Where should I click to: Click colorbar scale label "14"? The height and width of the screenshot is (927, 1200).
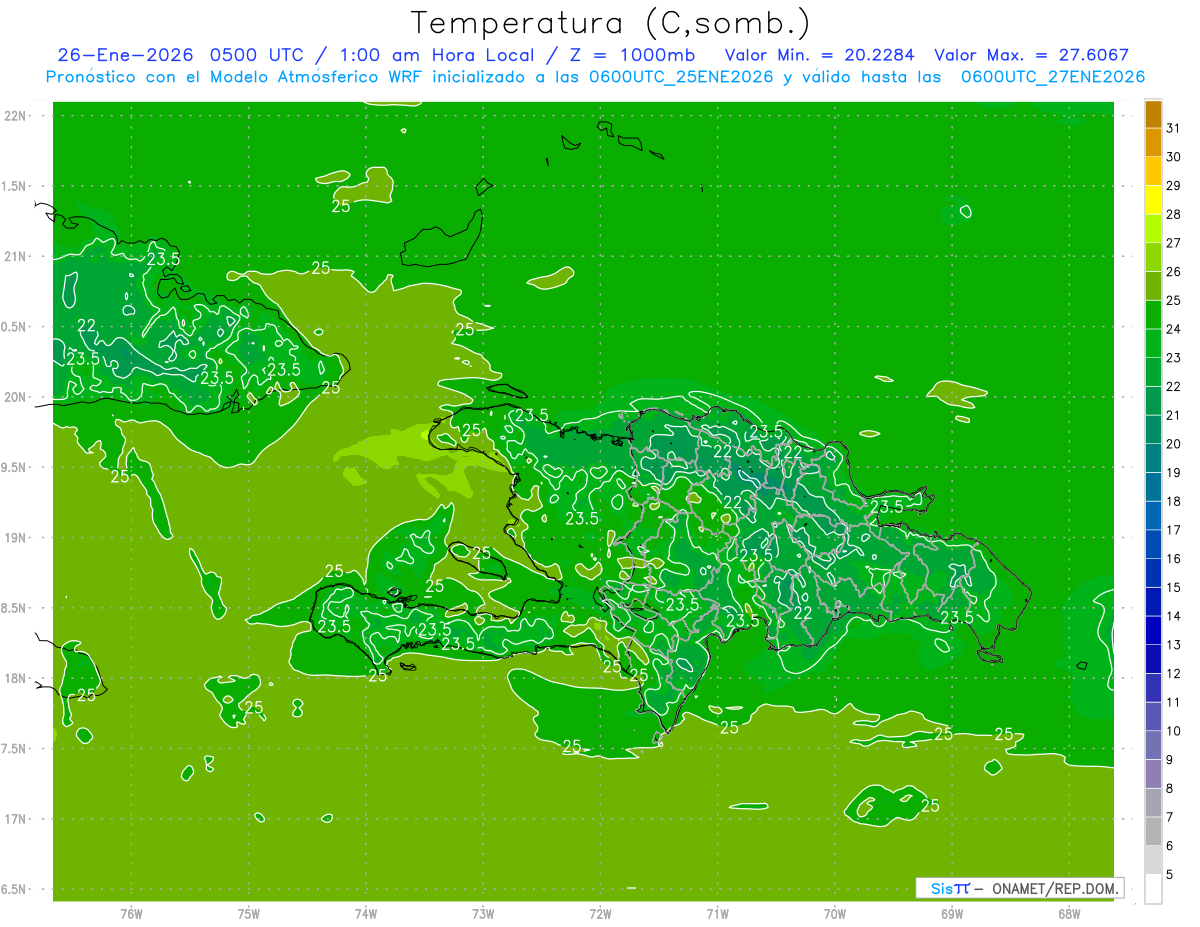point(1174,616)
